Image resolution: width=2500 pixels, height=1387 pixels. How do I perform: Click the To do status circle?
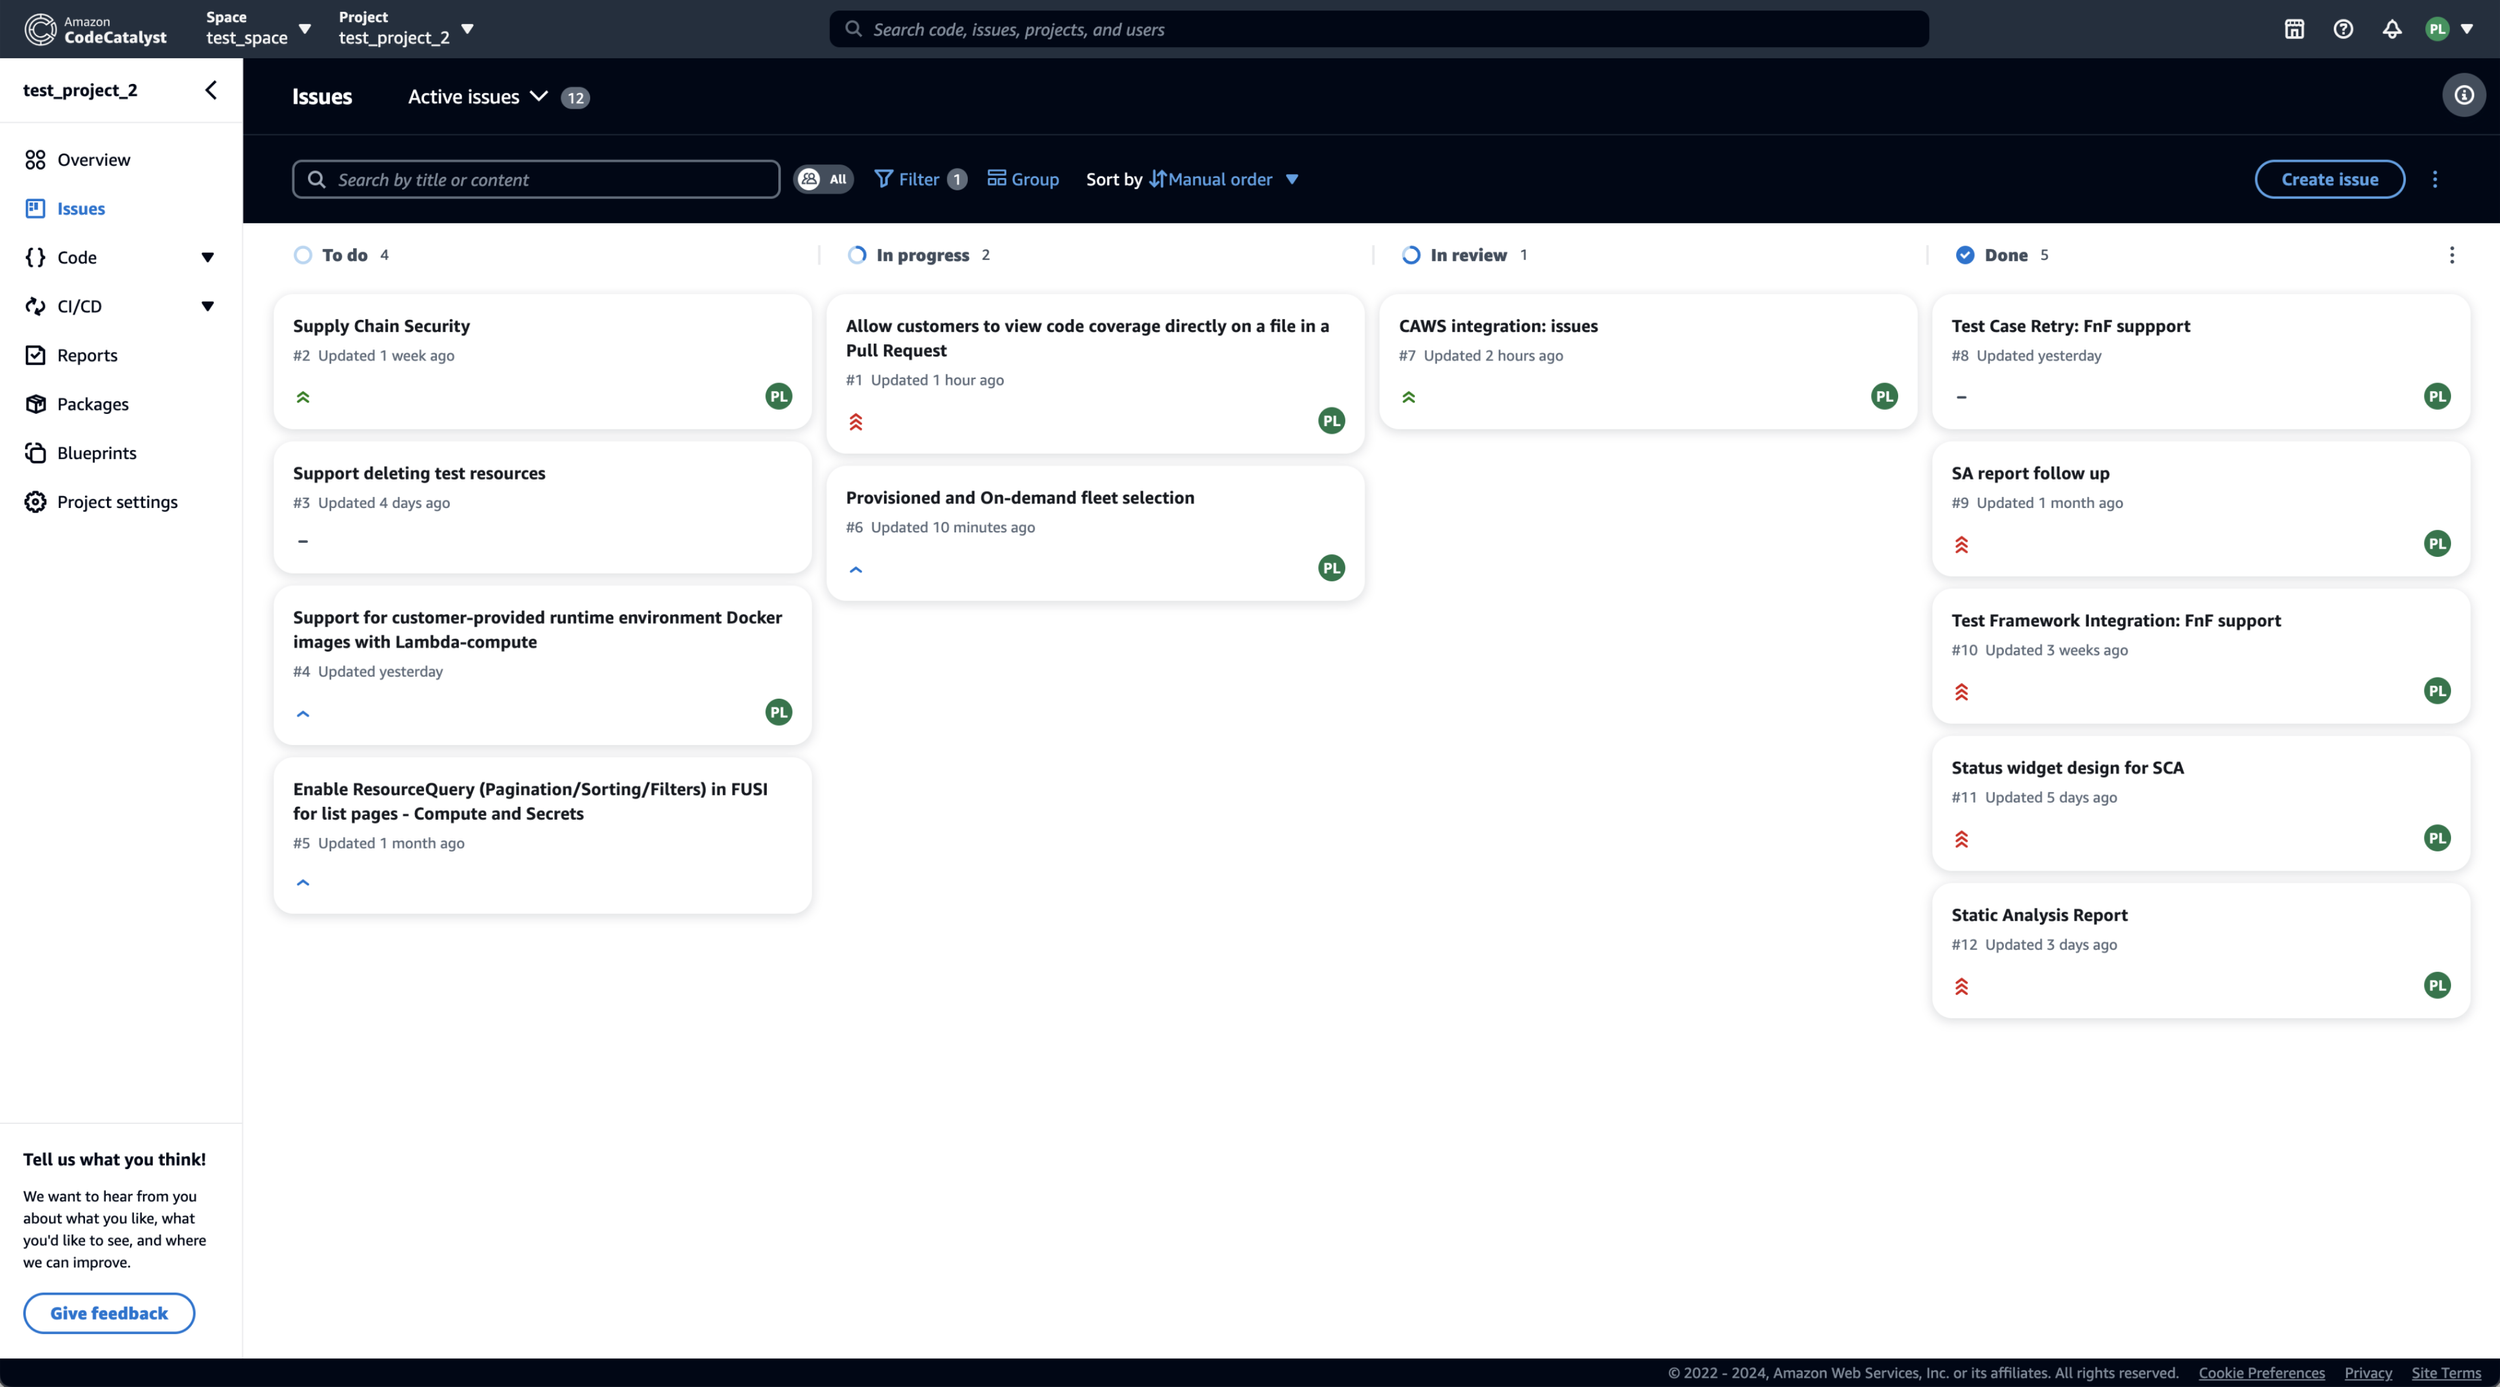[x=303, y=255]
